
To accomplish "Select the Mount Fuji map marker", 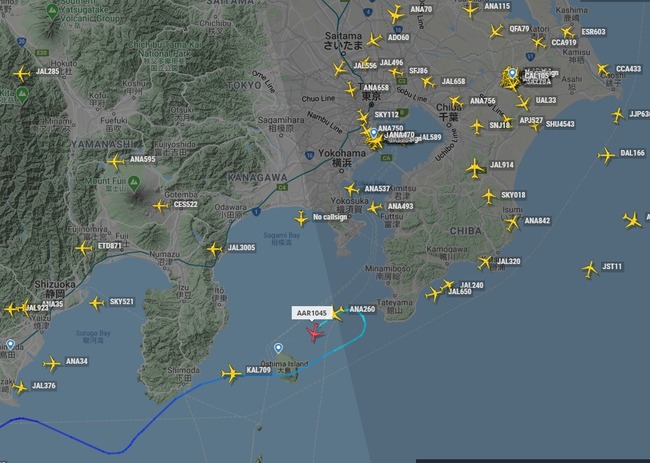I will tap(133, 182).
